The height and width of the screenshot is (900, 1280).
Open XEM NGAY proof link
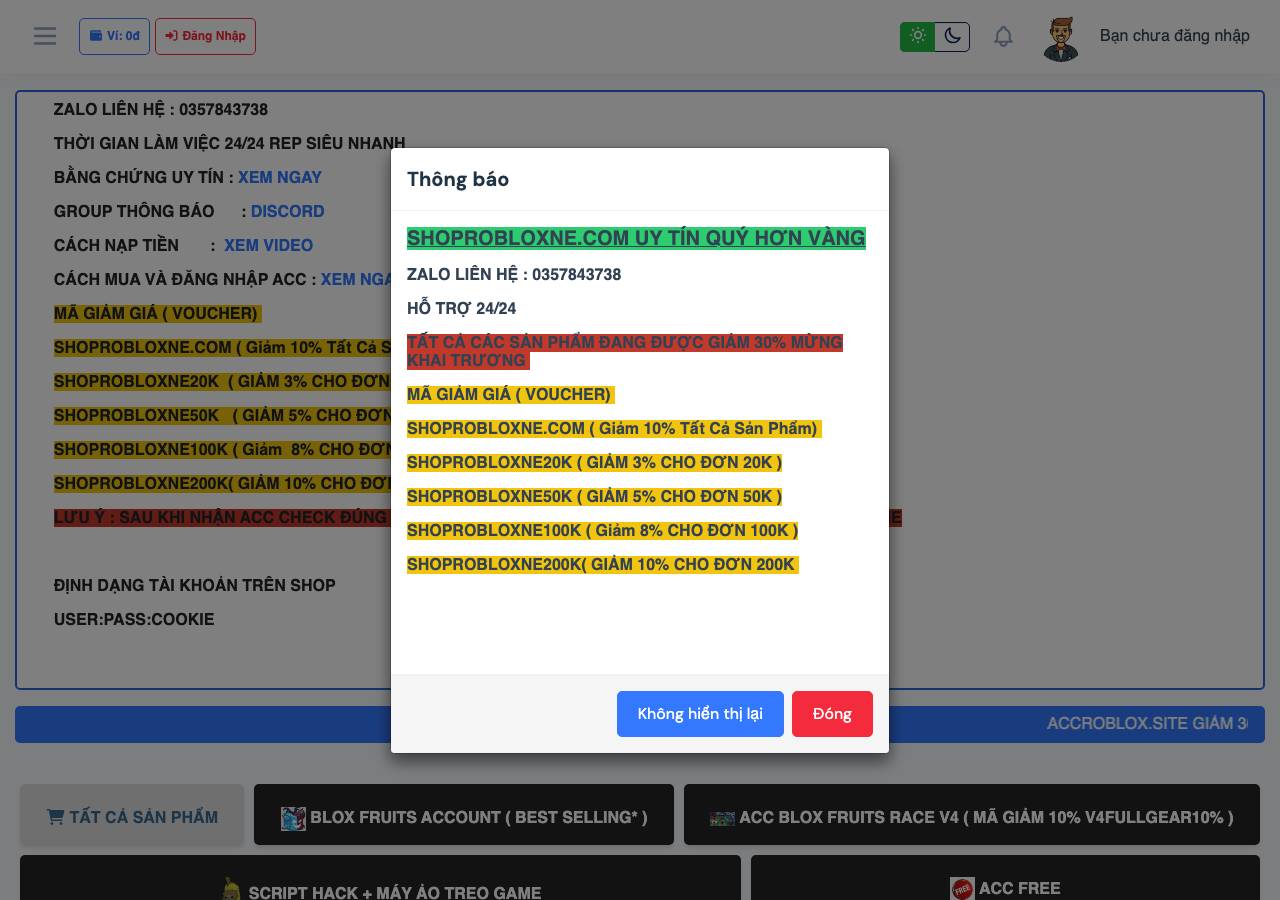(x=280, y=177)
